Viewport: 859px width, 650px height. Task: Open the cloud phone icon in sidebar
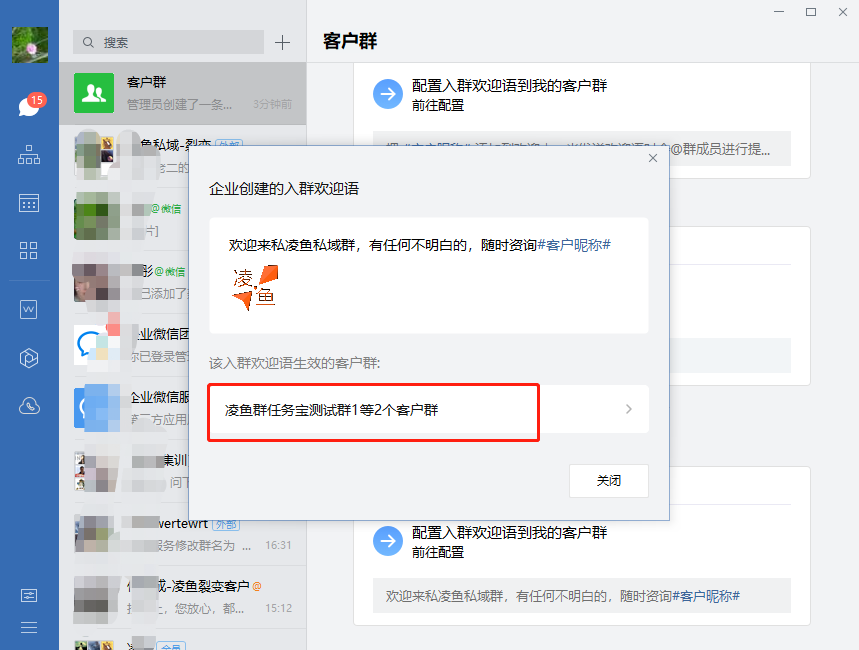[x=29, y=406]
